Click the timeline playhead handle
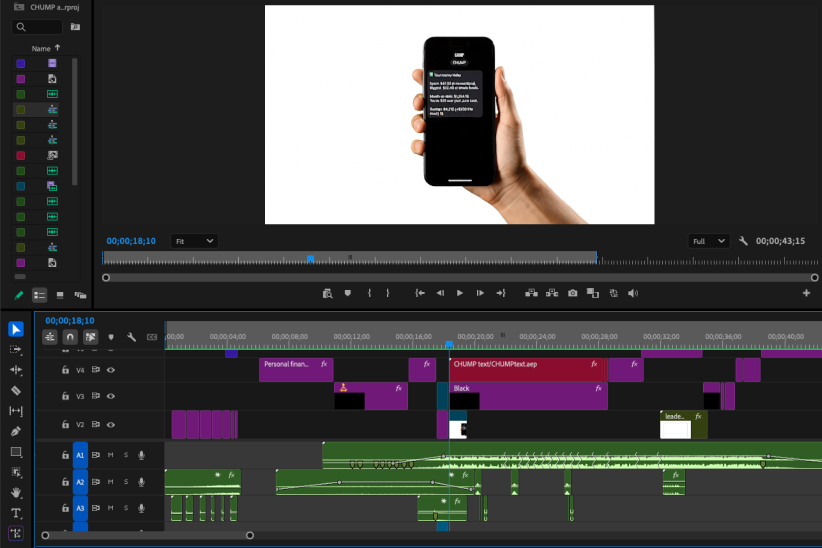 [449, 344]
